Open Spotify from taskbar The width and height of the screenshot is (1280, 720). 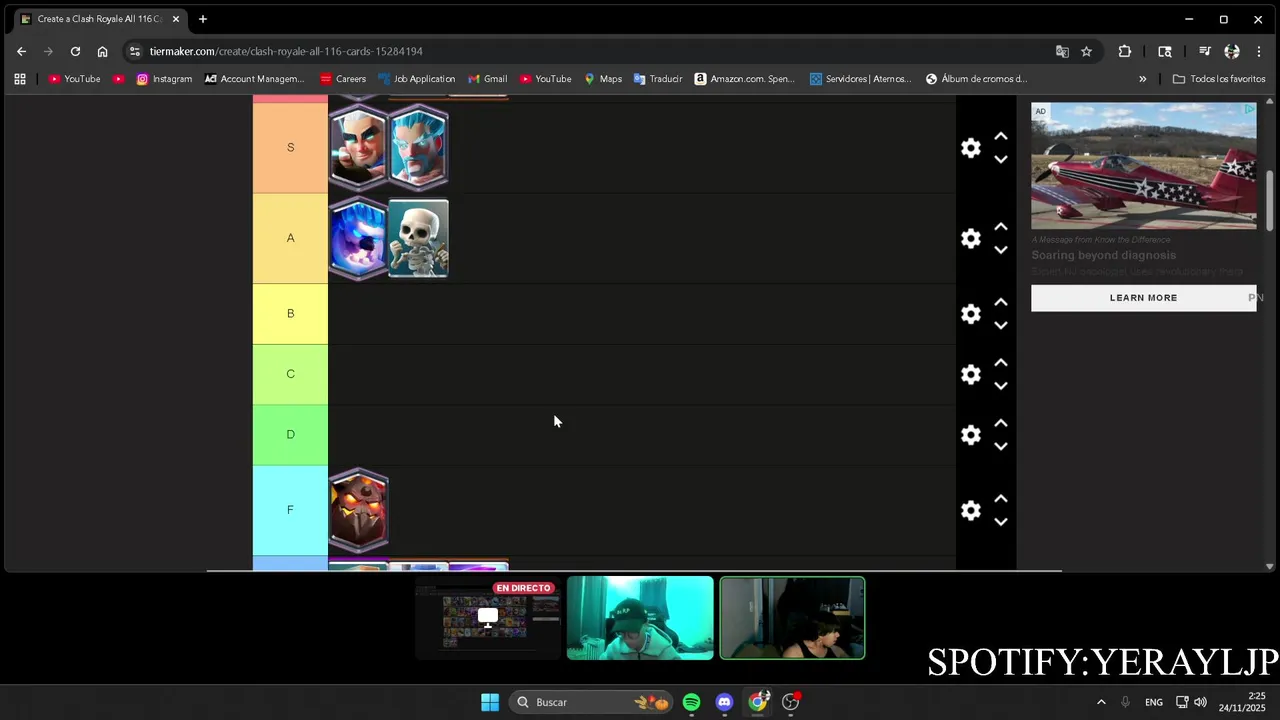click(691, 702)
